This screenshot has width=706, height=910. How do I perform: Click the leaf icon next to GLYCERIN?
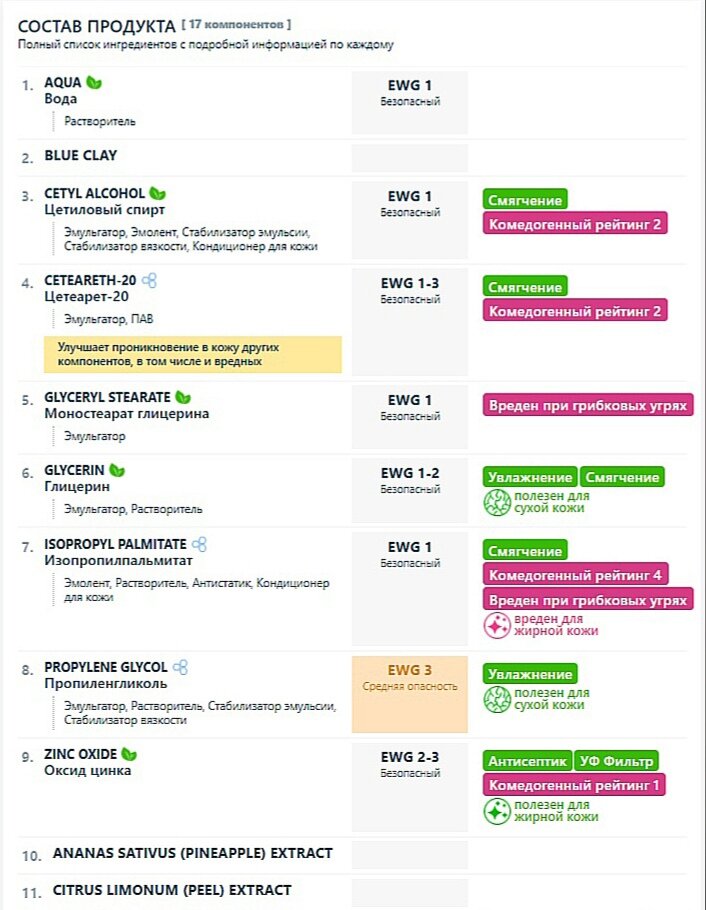[117, 470]
